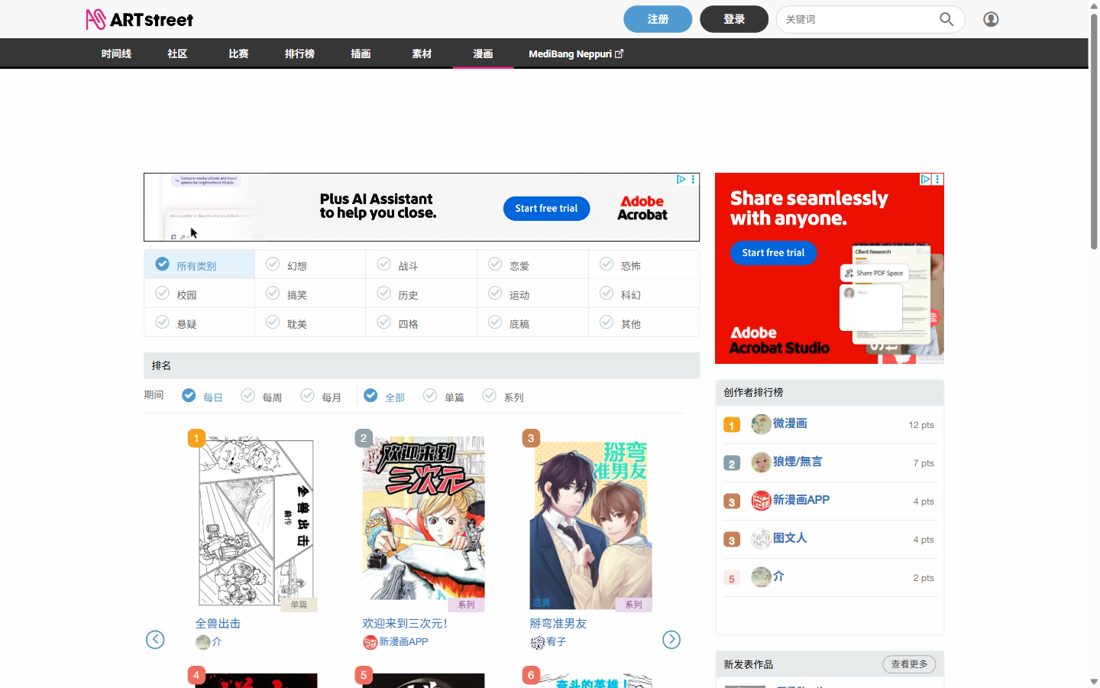Open 全兽出击 title link

pos(217,623)
